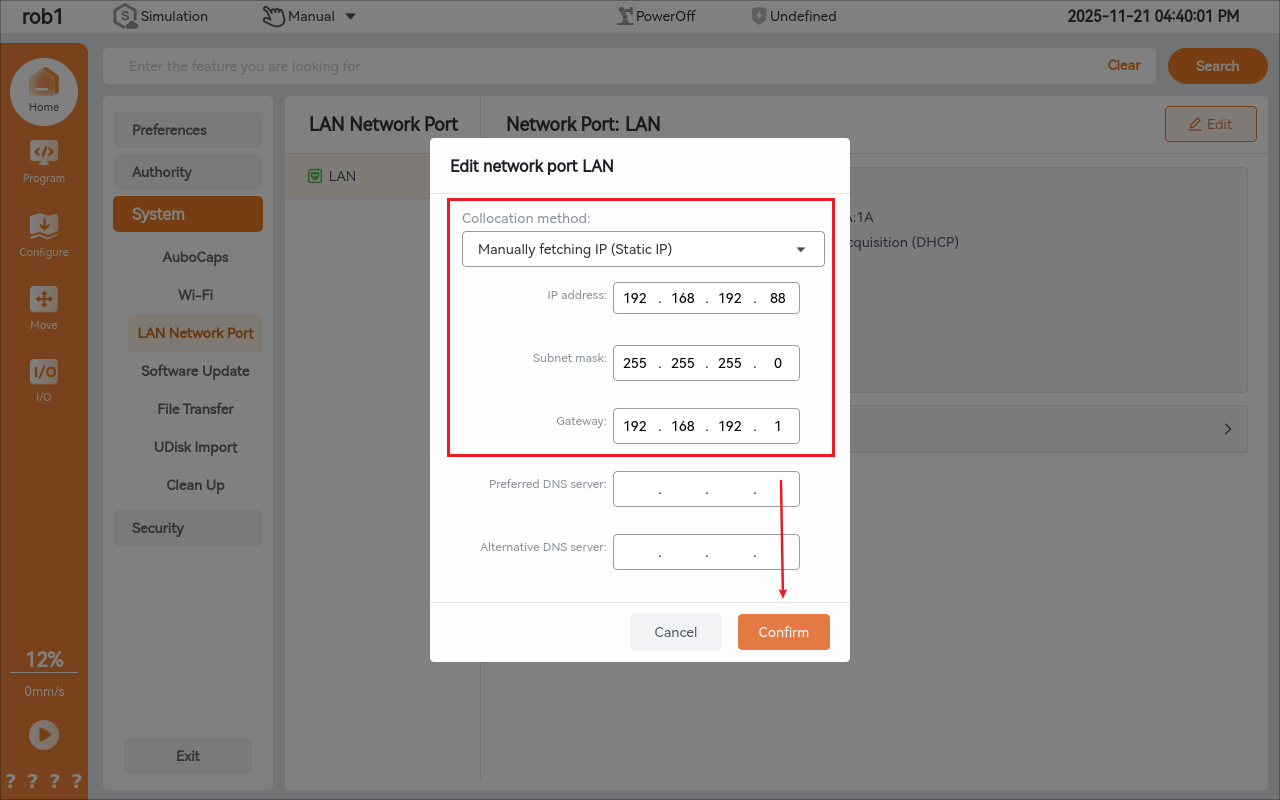
Task: Click the 12% speed indicator
Action: coord(44,660)
